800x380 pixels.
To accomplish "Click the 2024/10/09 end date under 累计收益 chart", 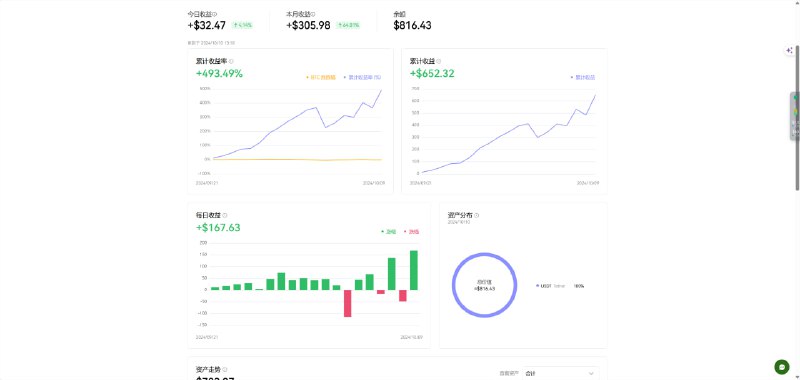I will pyautogui.click(x=588, y=183).
